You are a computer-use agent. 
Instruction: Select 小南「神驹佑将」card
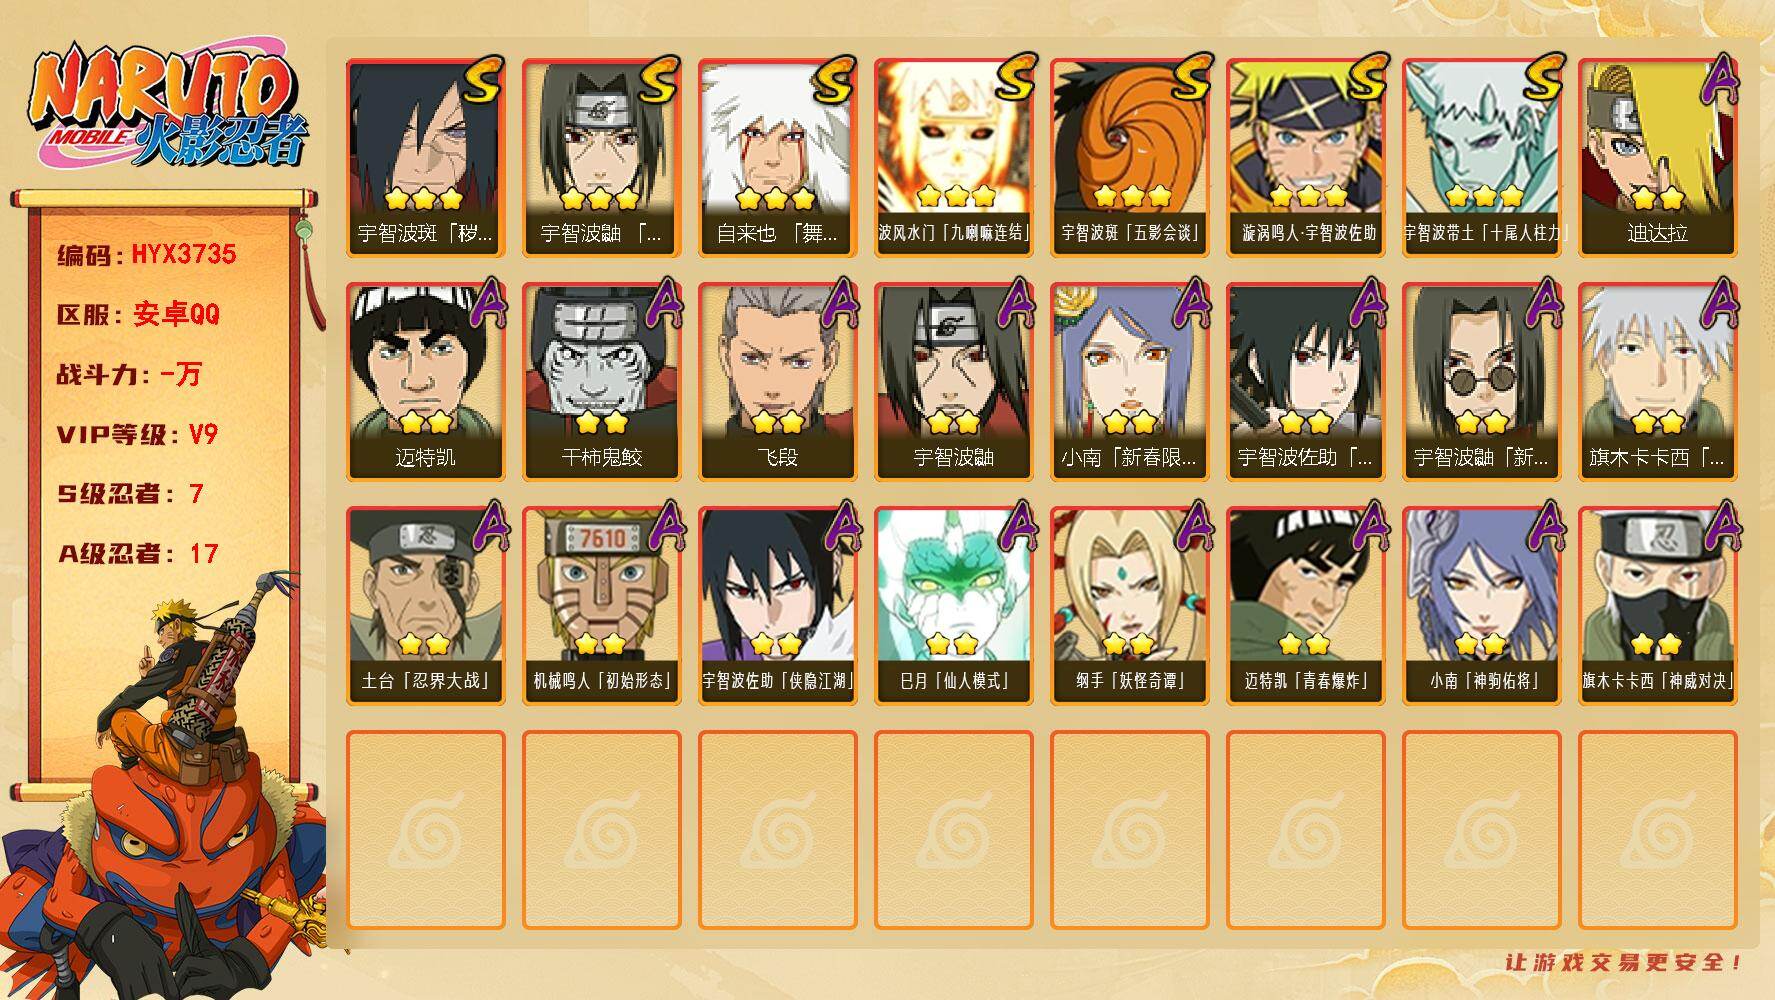point(1482,605)
